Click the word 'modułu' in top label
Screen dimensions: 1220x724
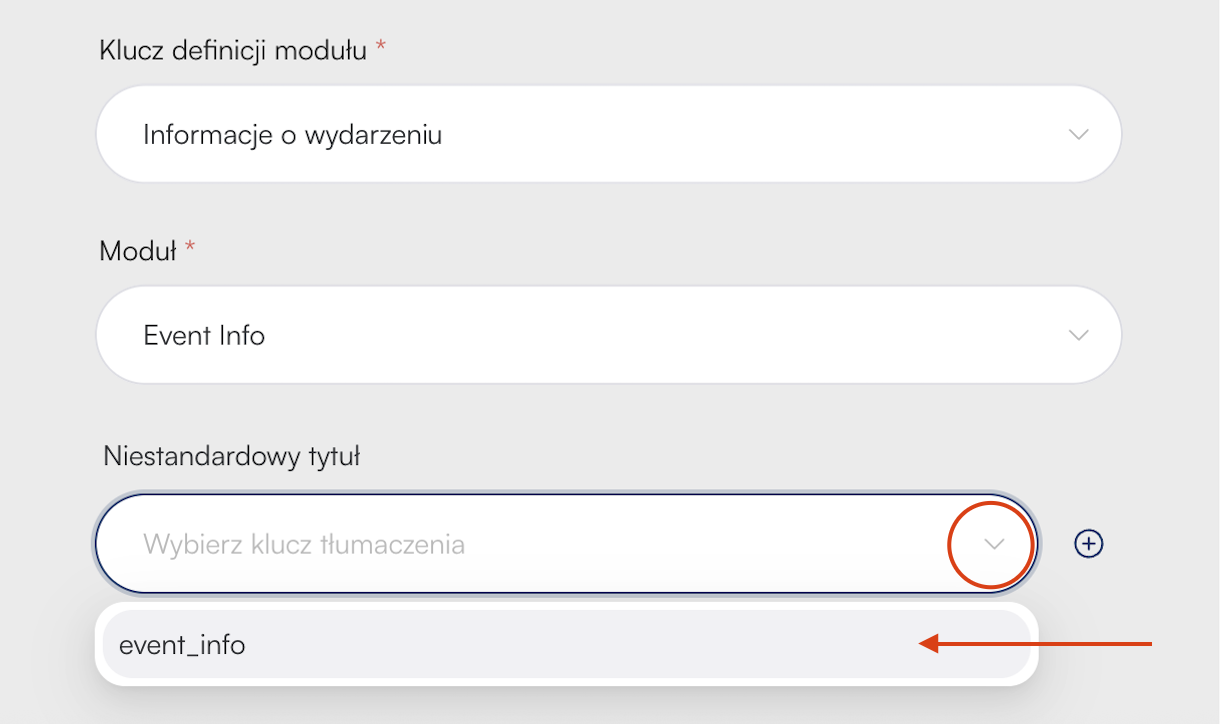(x=321, y=50)
